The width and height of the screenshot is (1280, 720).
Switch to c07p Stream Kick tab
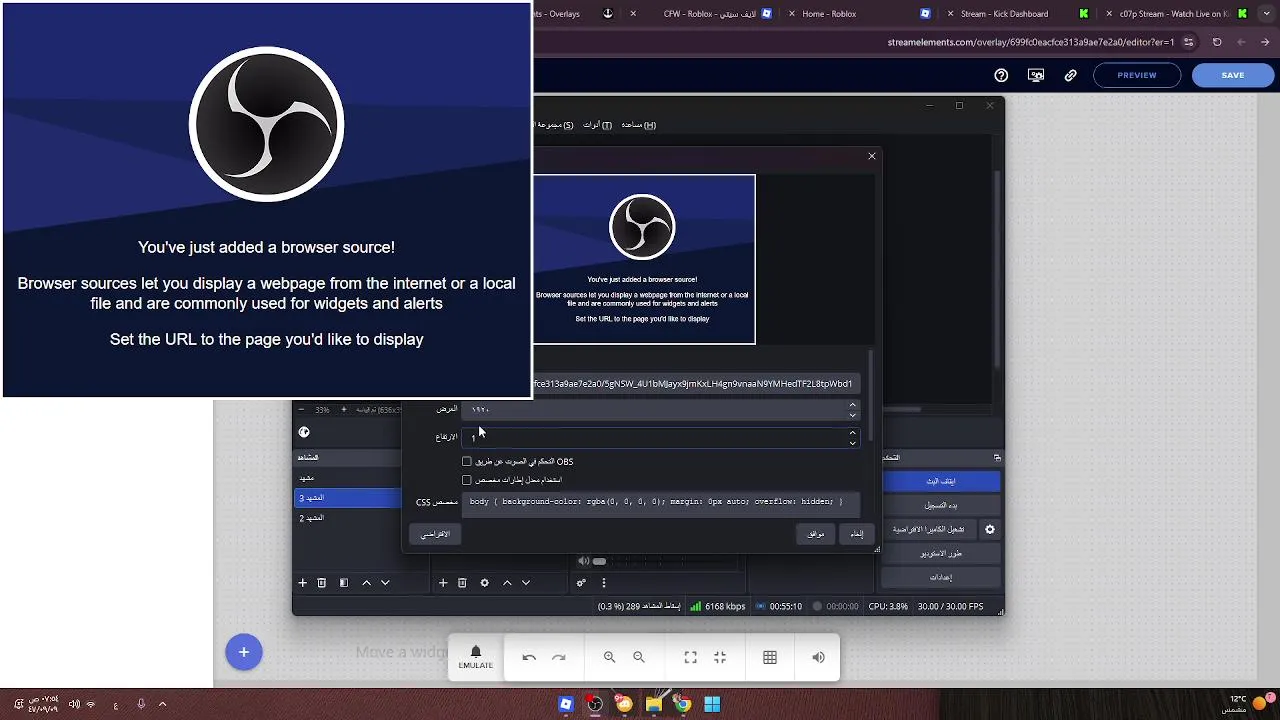point(1174,14)
